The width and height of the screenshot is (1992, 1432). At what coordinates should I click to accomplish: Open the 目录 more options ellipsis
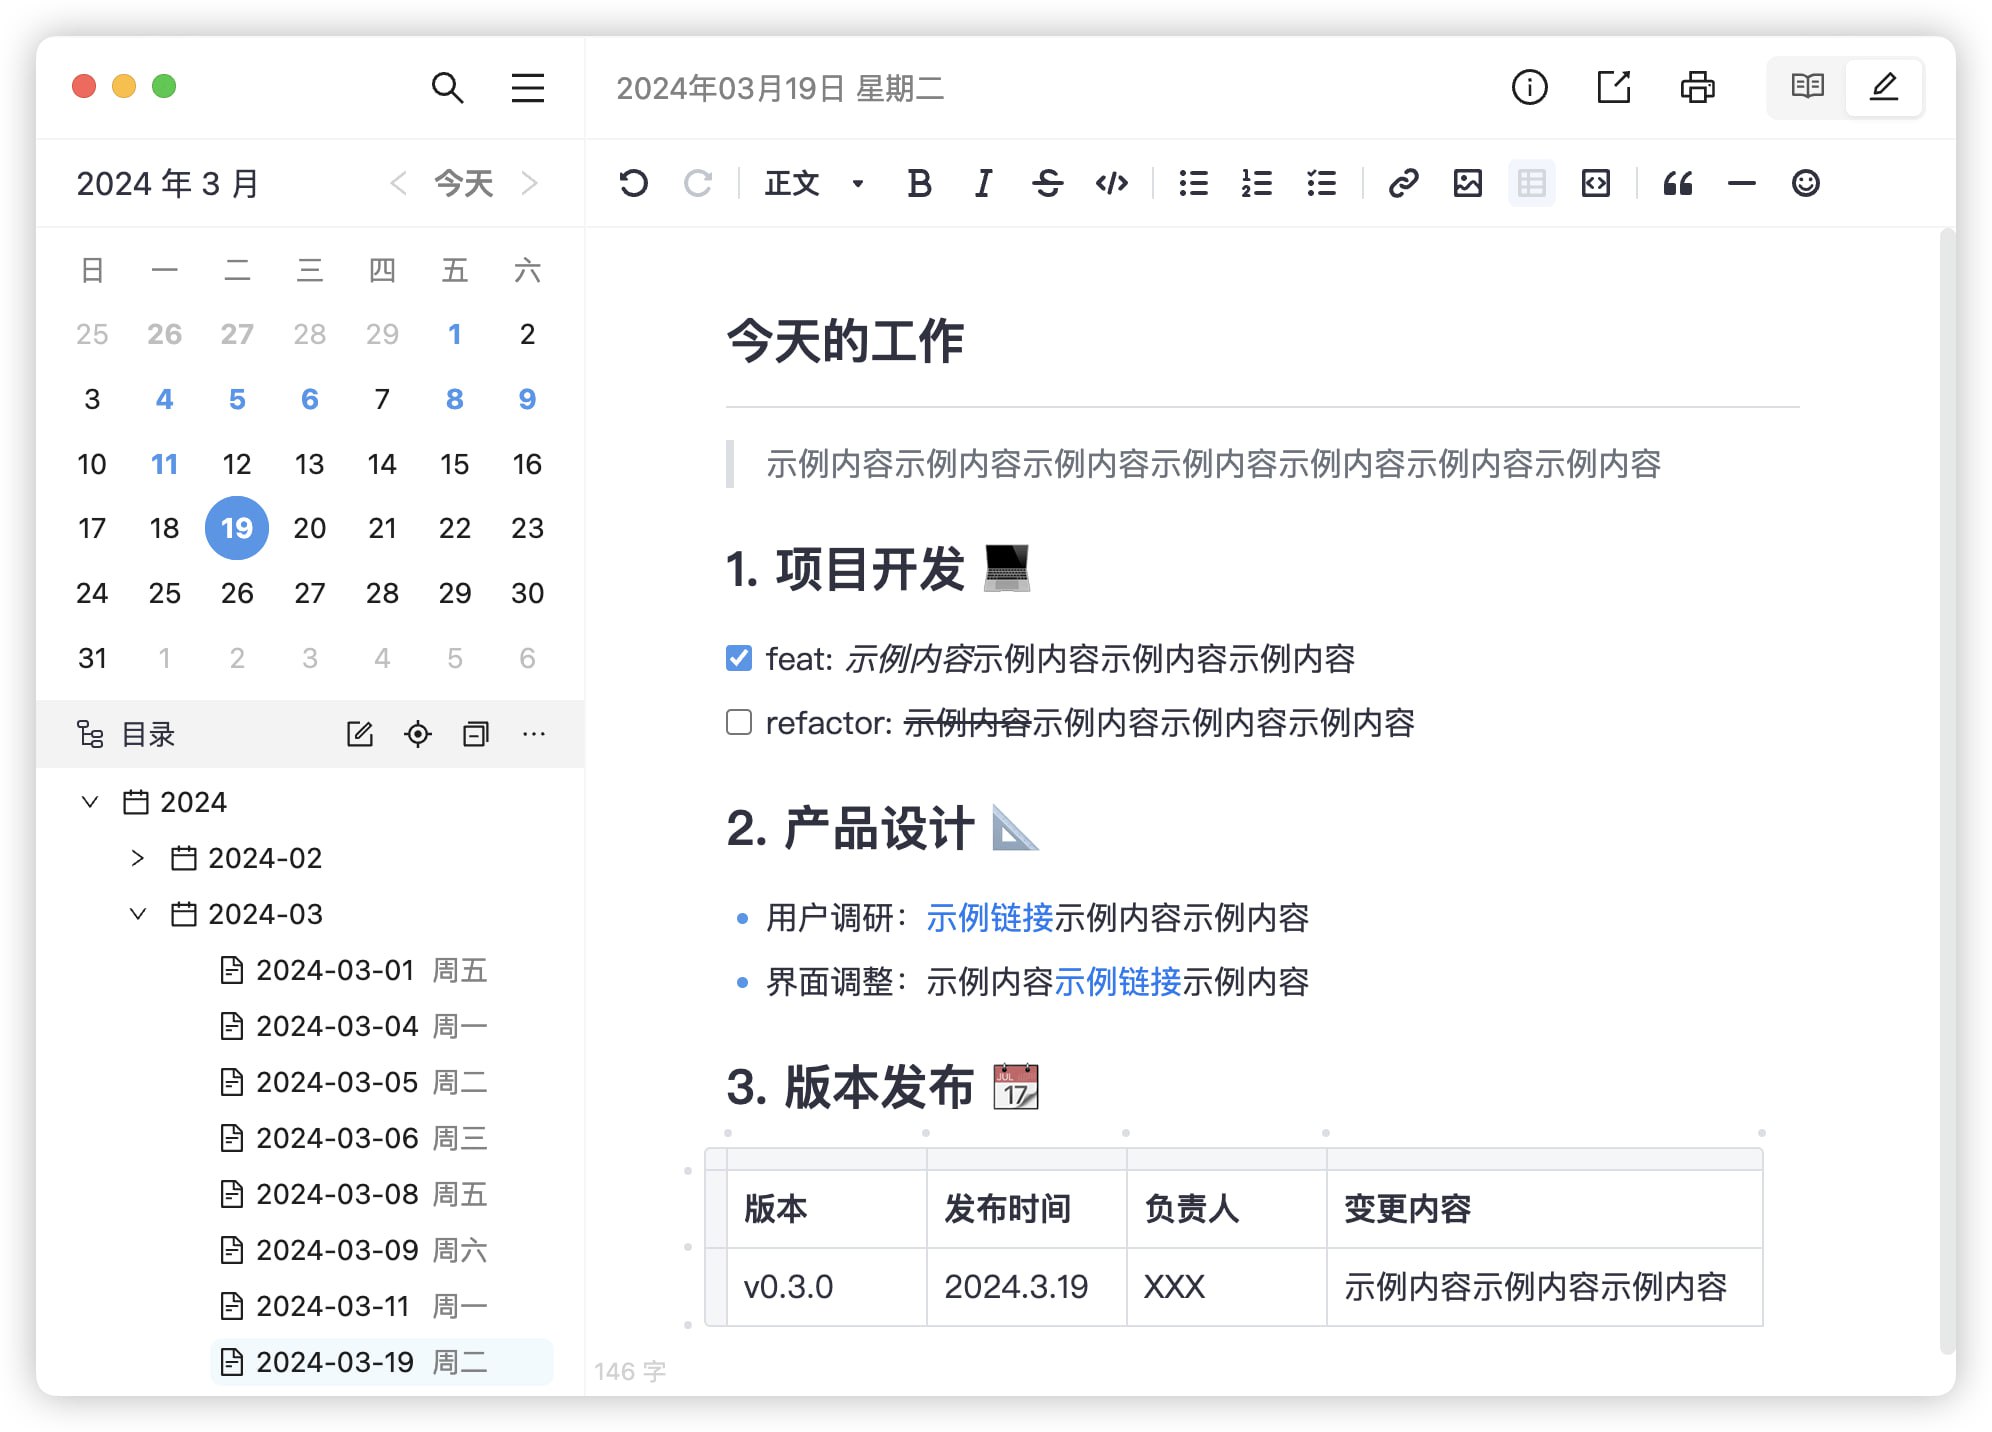pos(534,734)
